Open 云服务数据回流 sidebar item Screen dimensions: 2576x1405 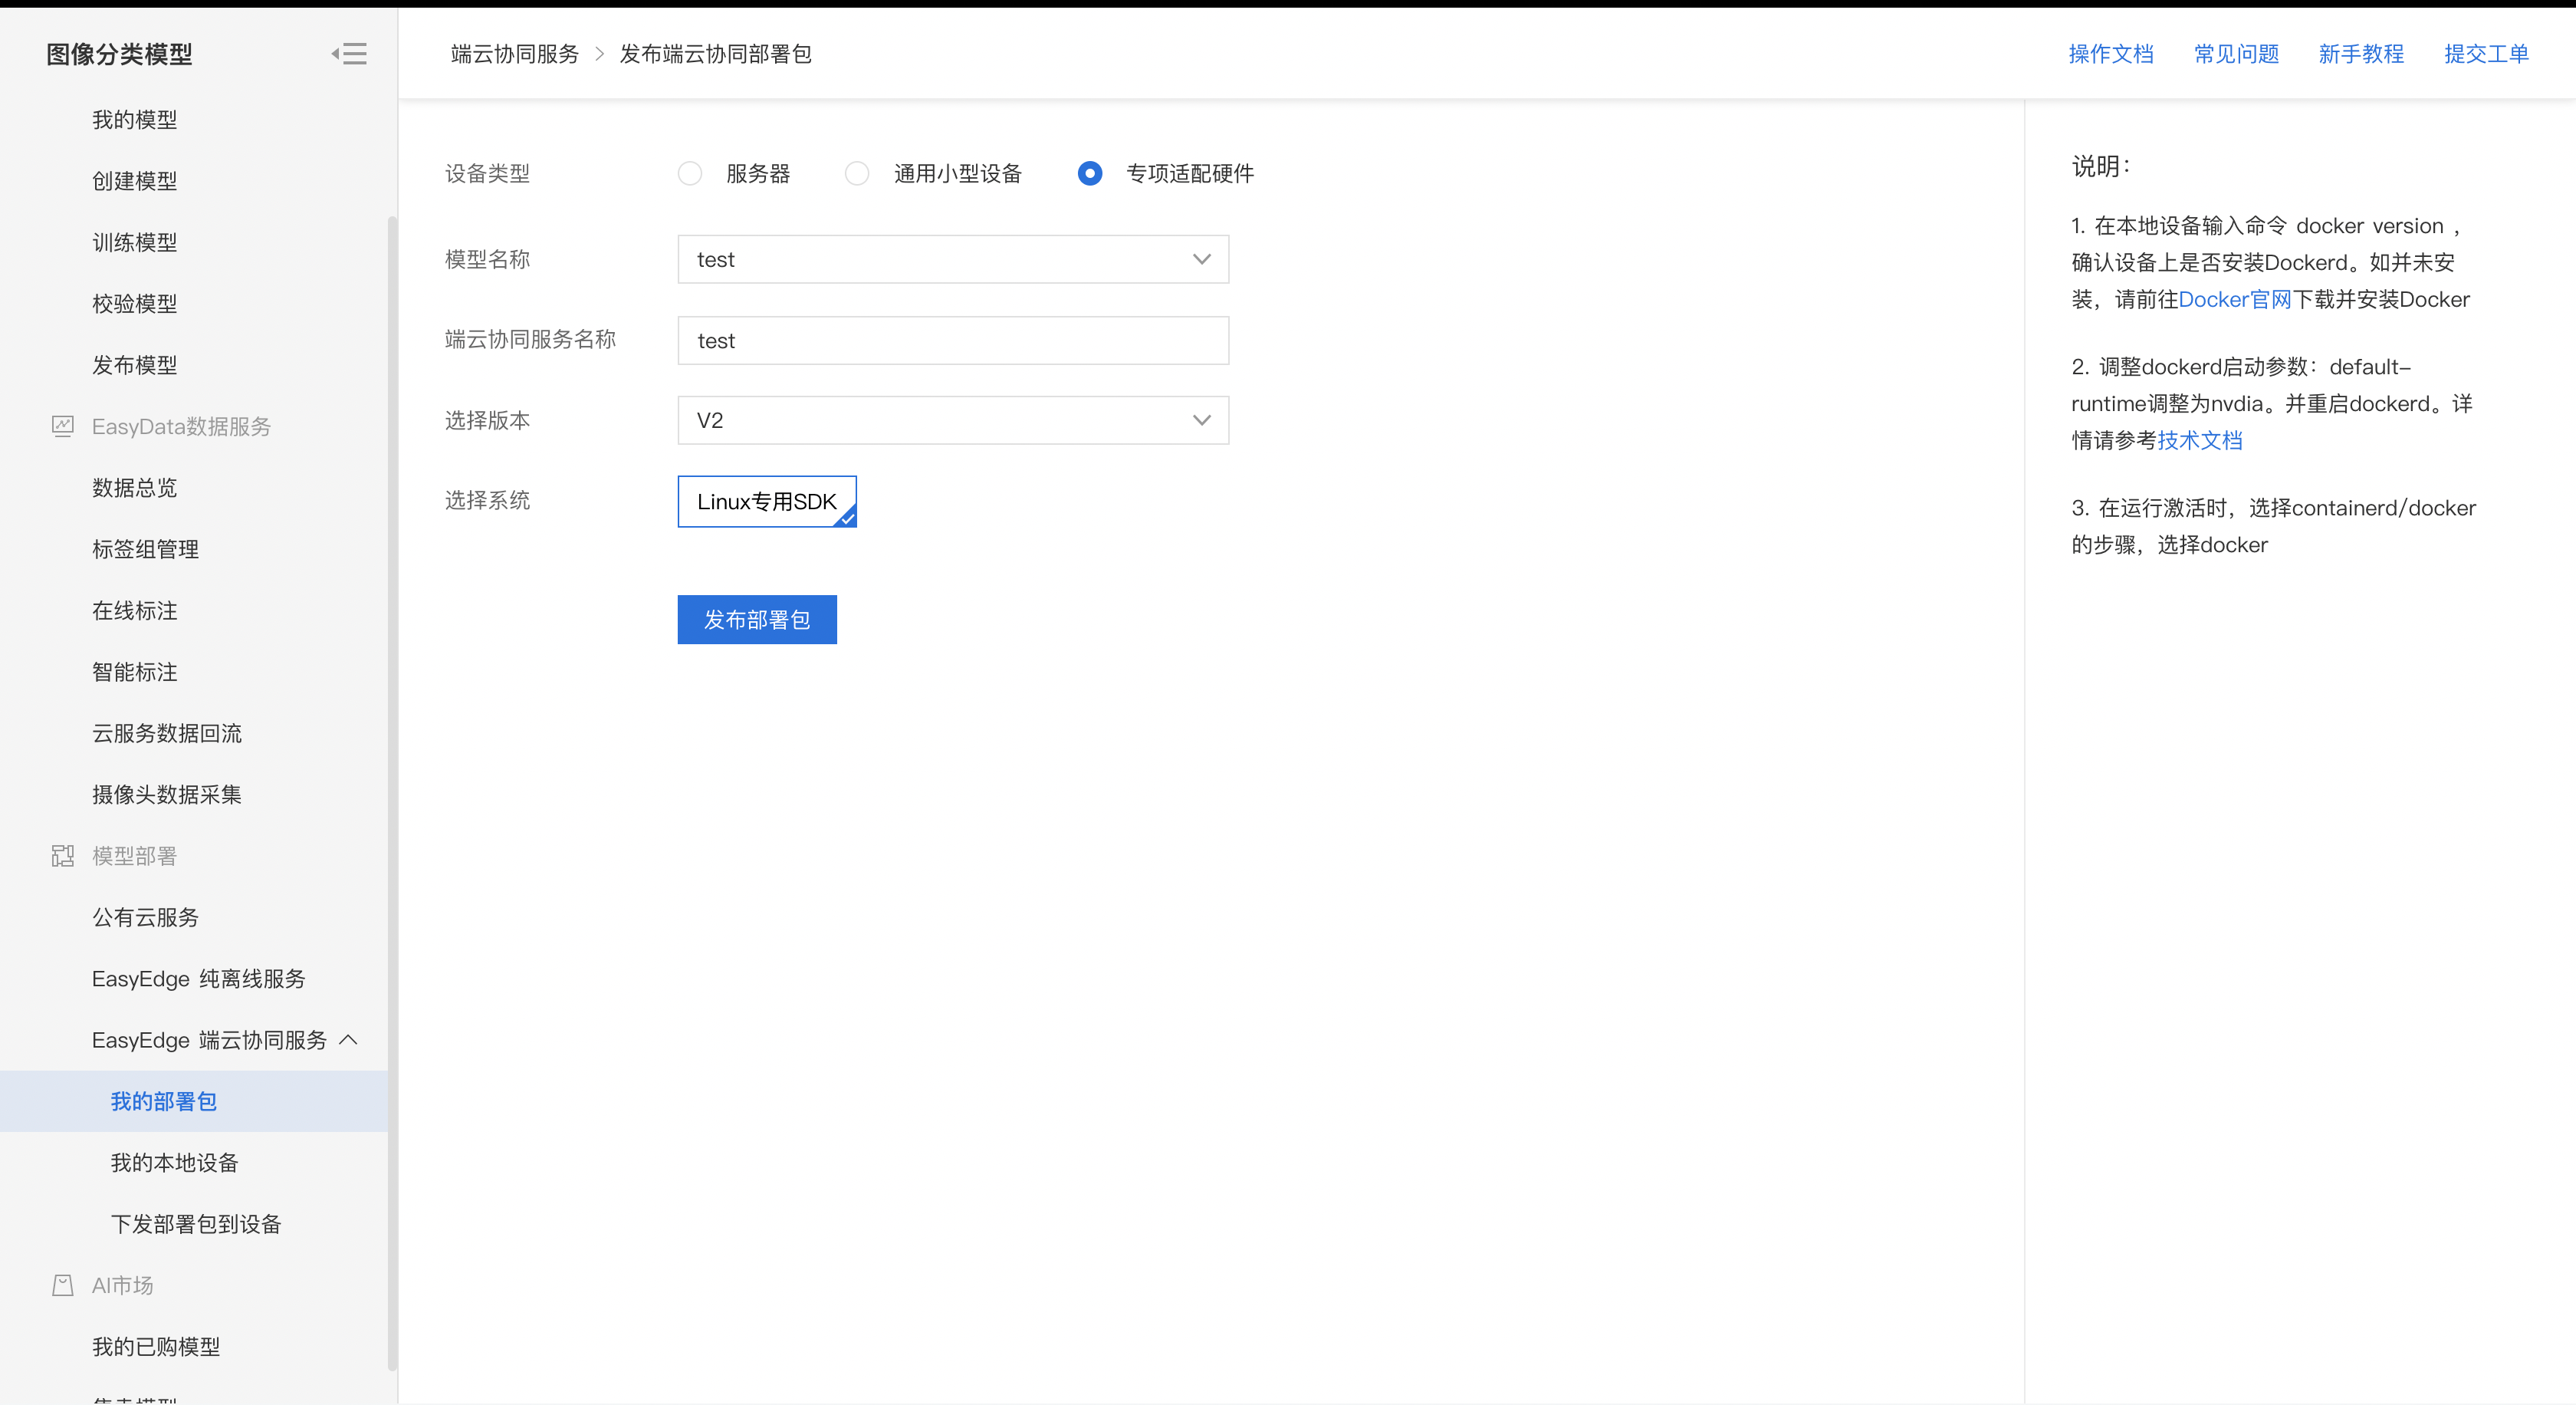coord(167,733)
